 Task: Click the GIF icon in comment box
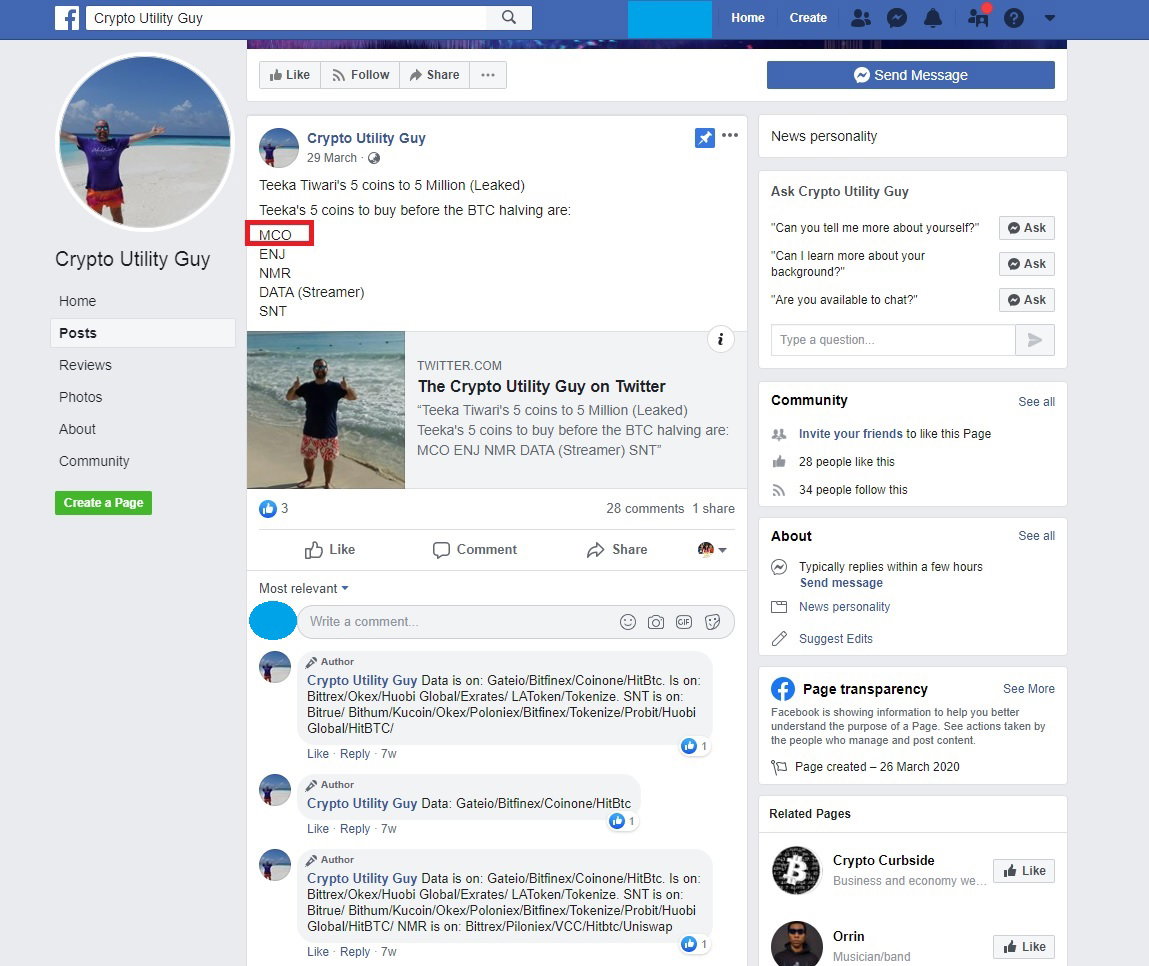[x=684, y=622]
